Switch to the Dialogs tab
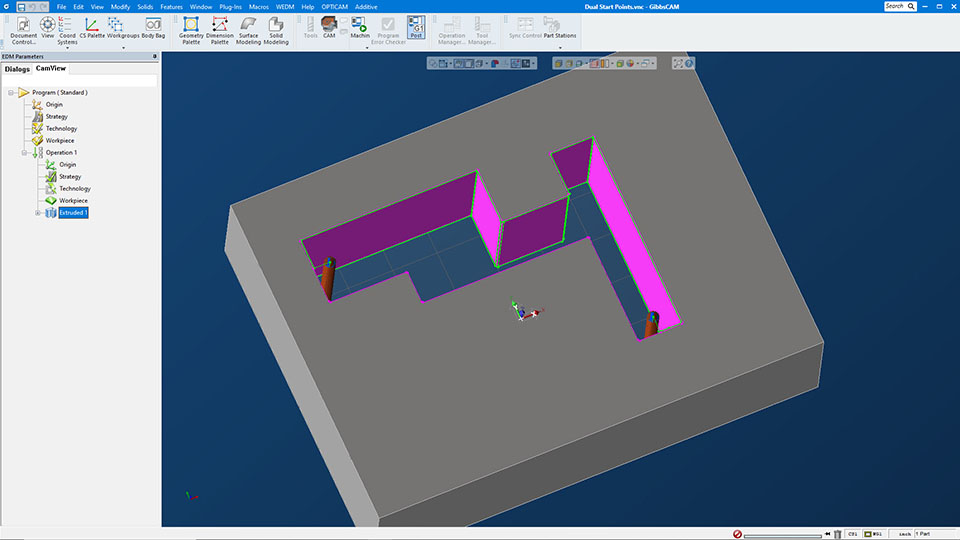This screenshot has height=540, width=960. [x=17, y=69]
